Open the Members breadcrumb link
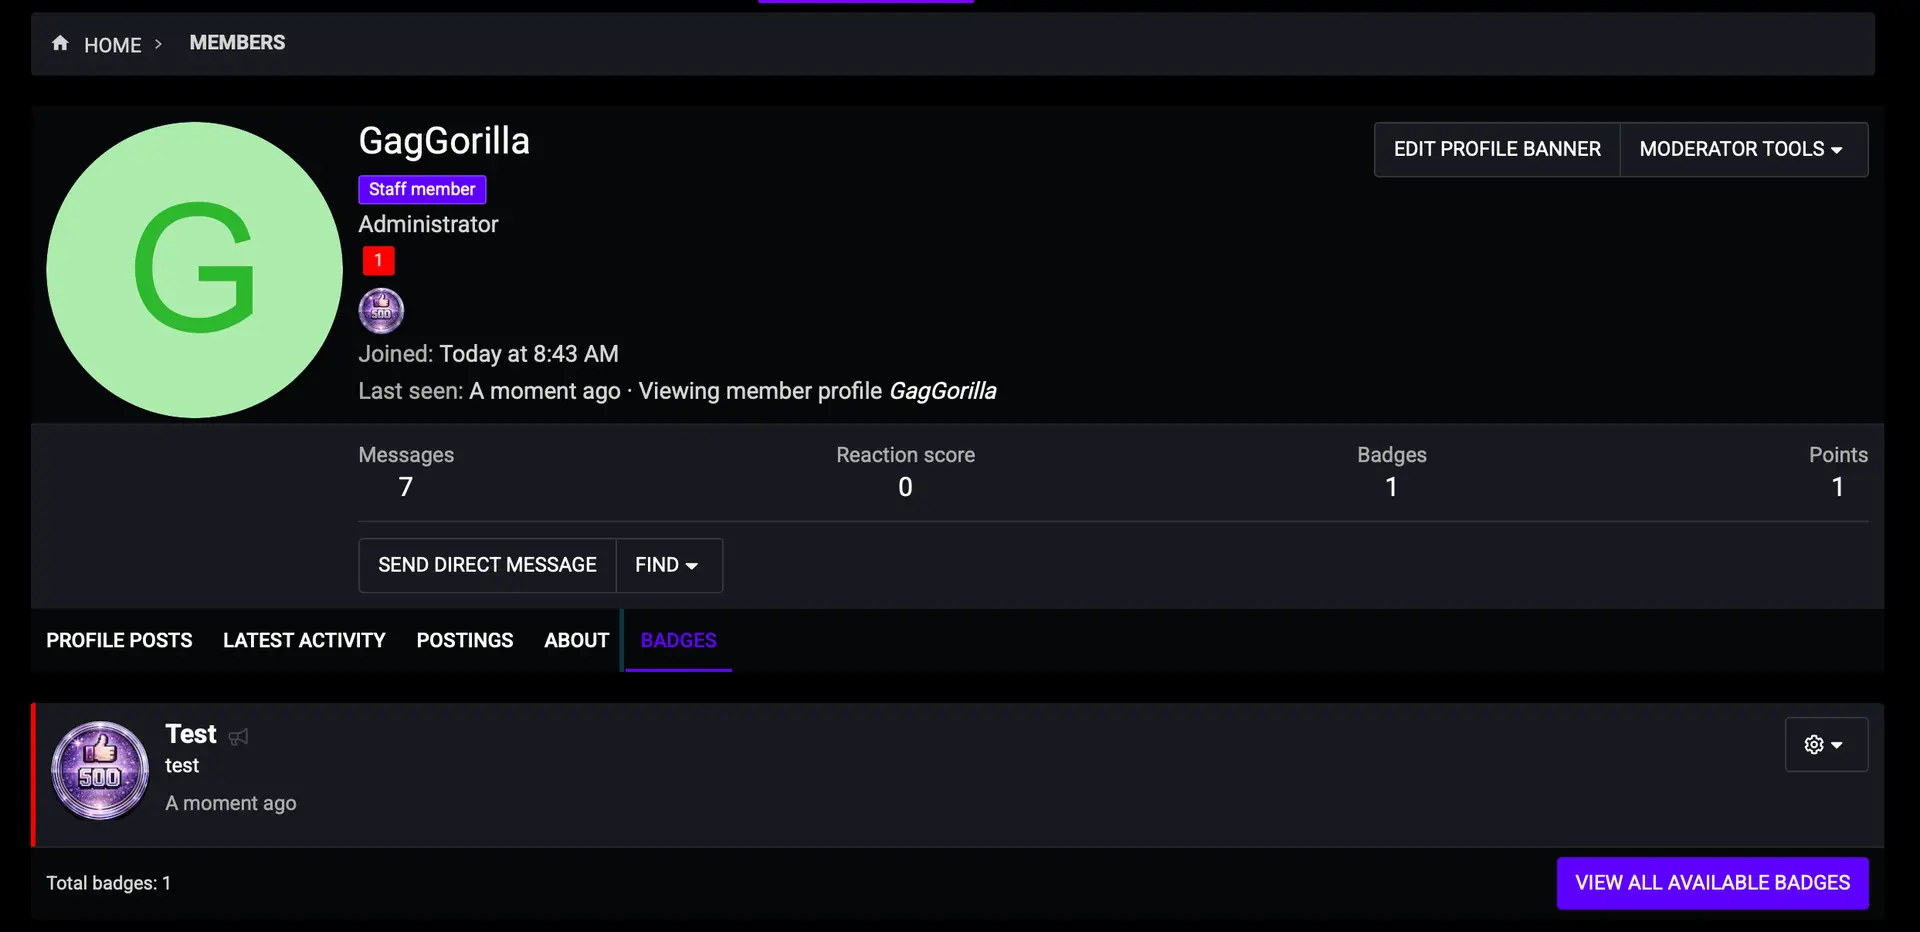1920x932 pixels. pos(237,43)
